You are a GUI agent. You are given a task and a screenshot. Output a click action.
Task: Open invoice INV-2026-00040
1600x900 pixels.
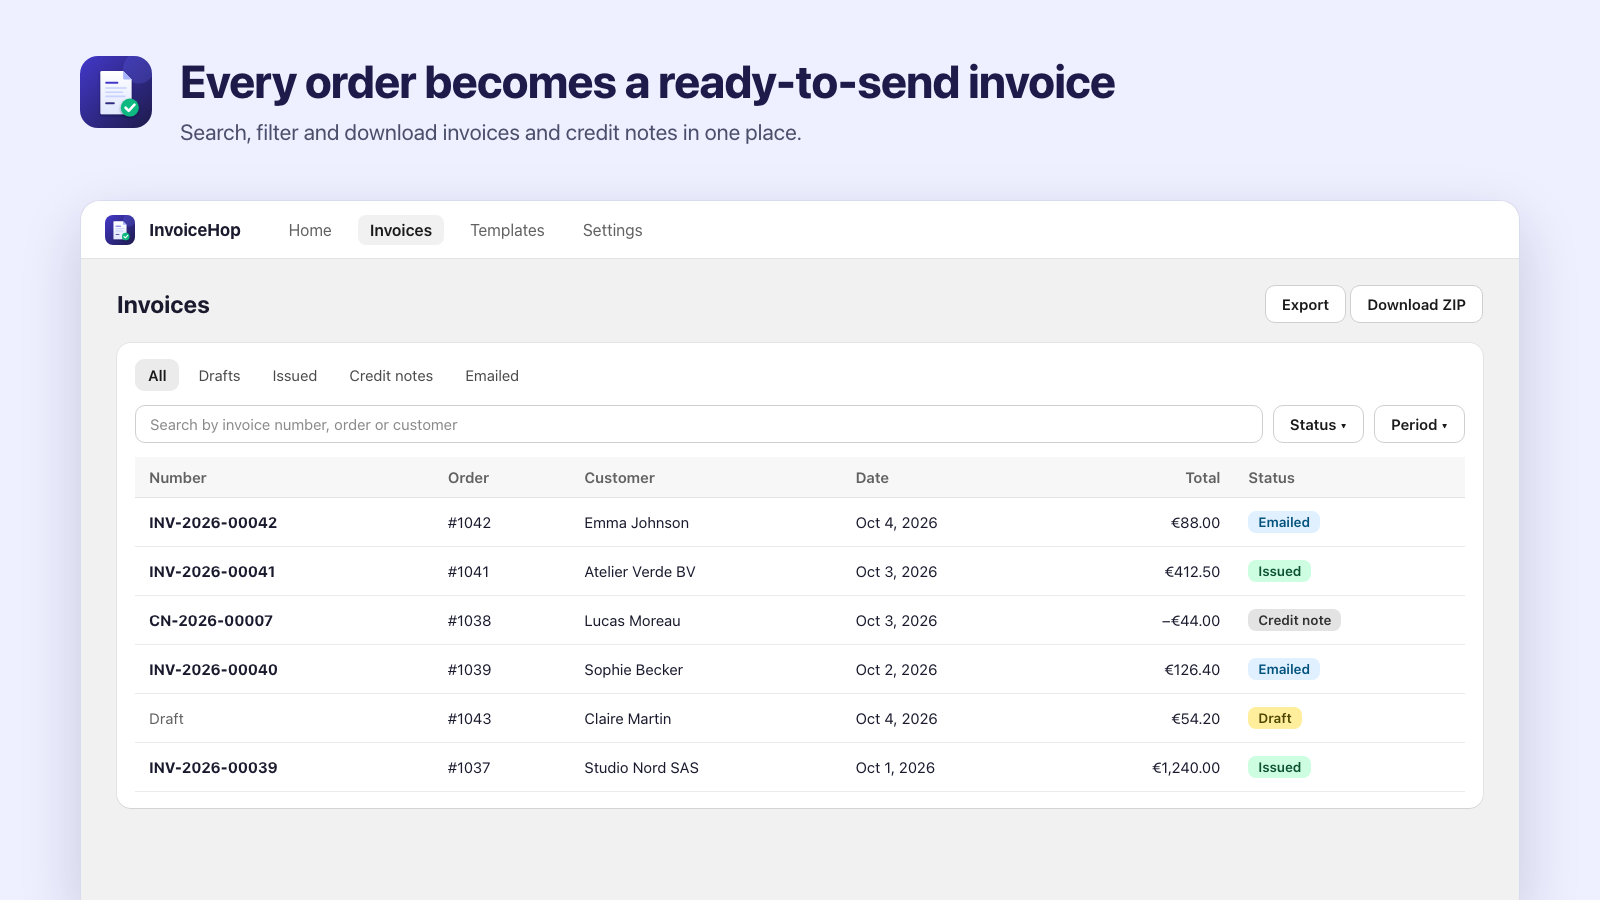click(x=213, y=670)
